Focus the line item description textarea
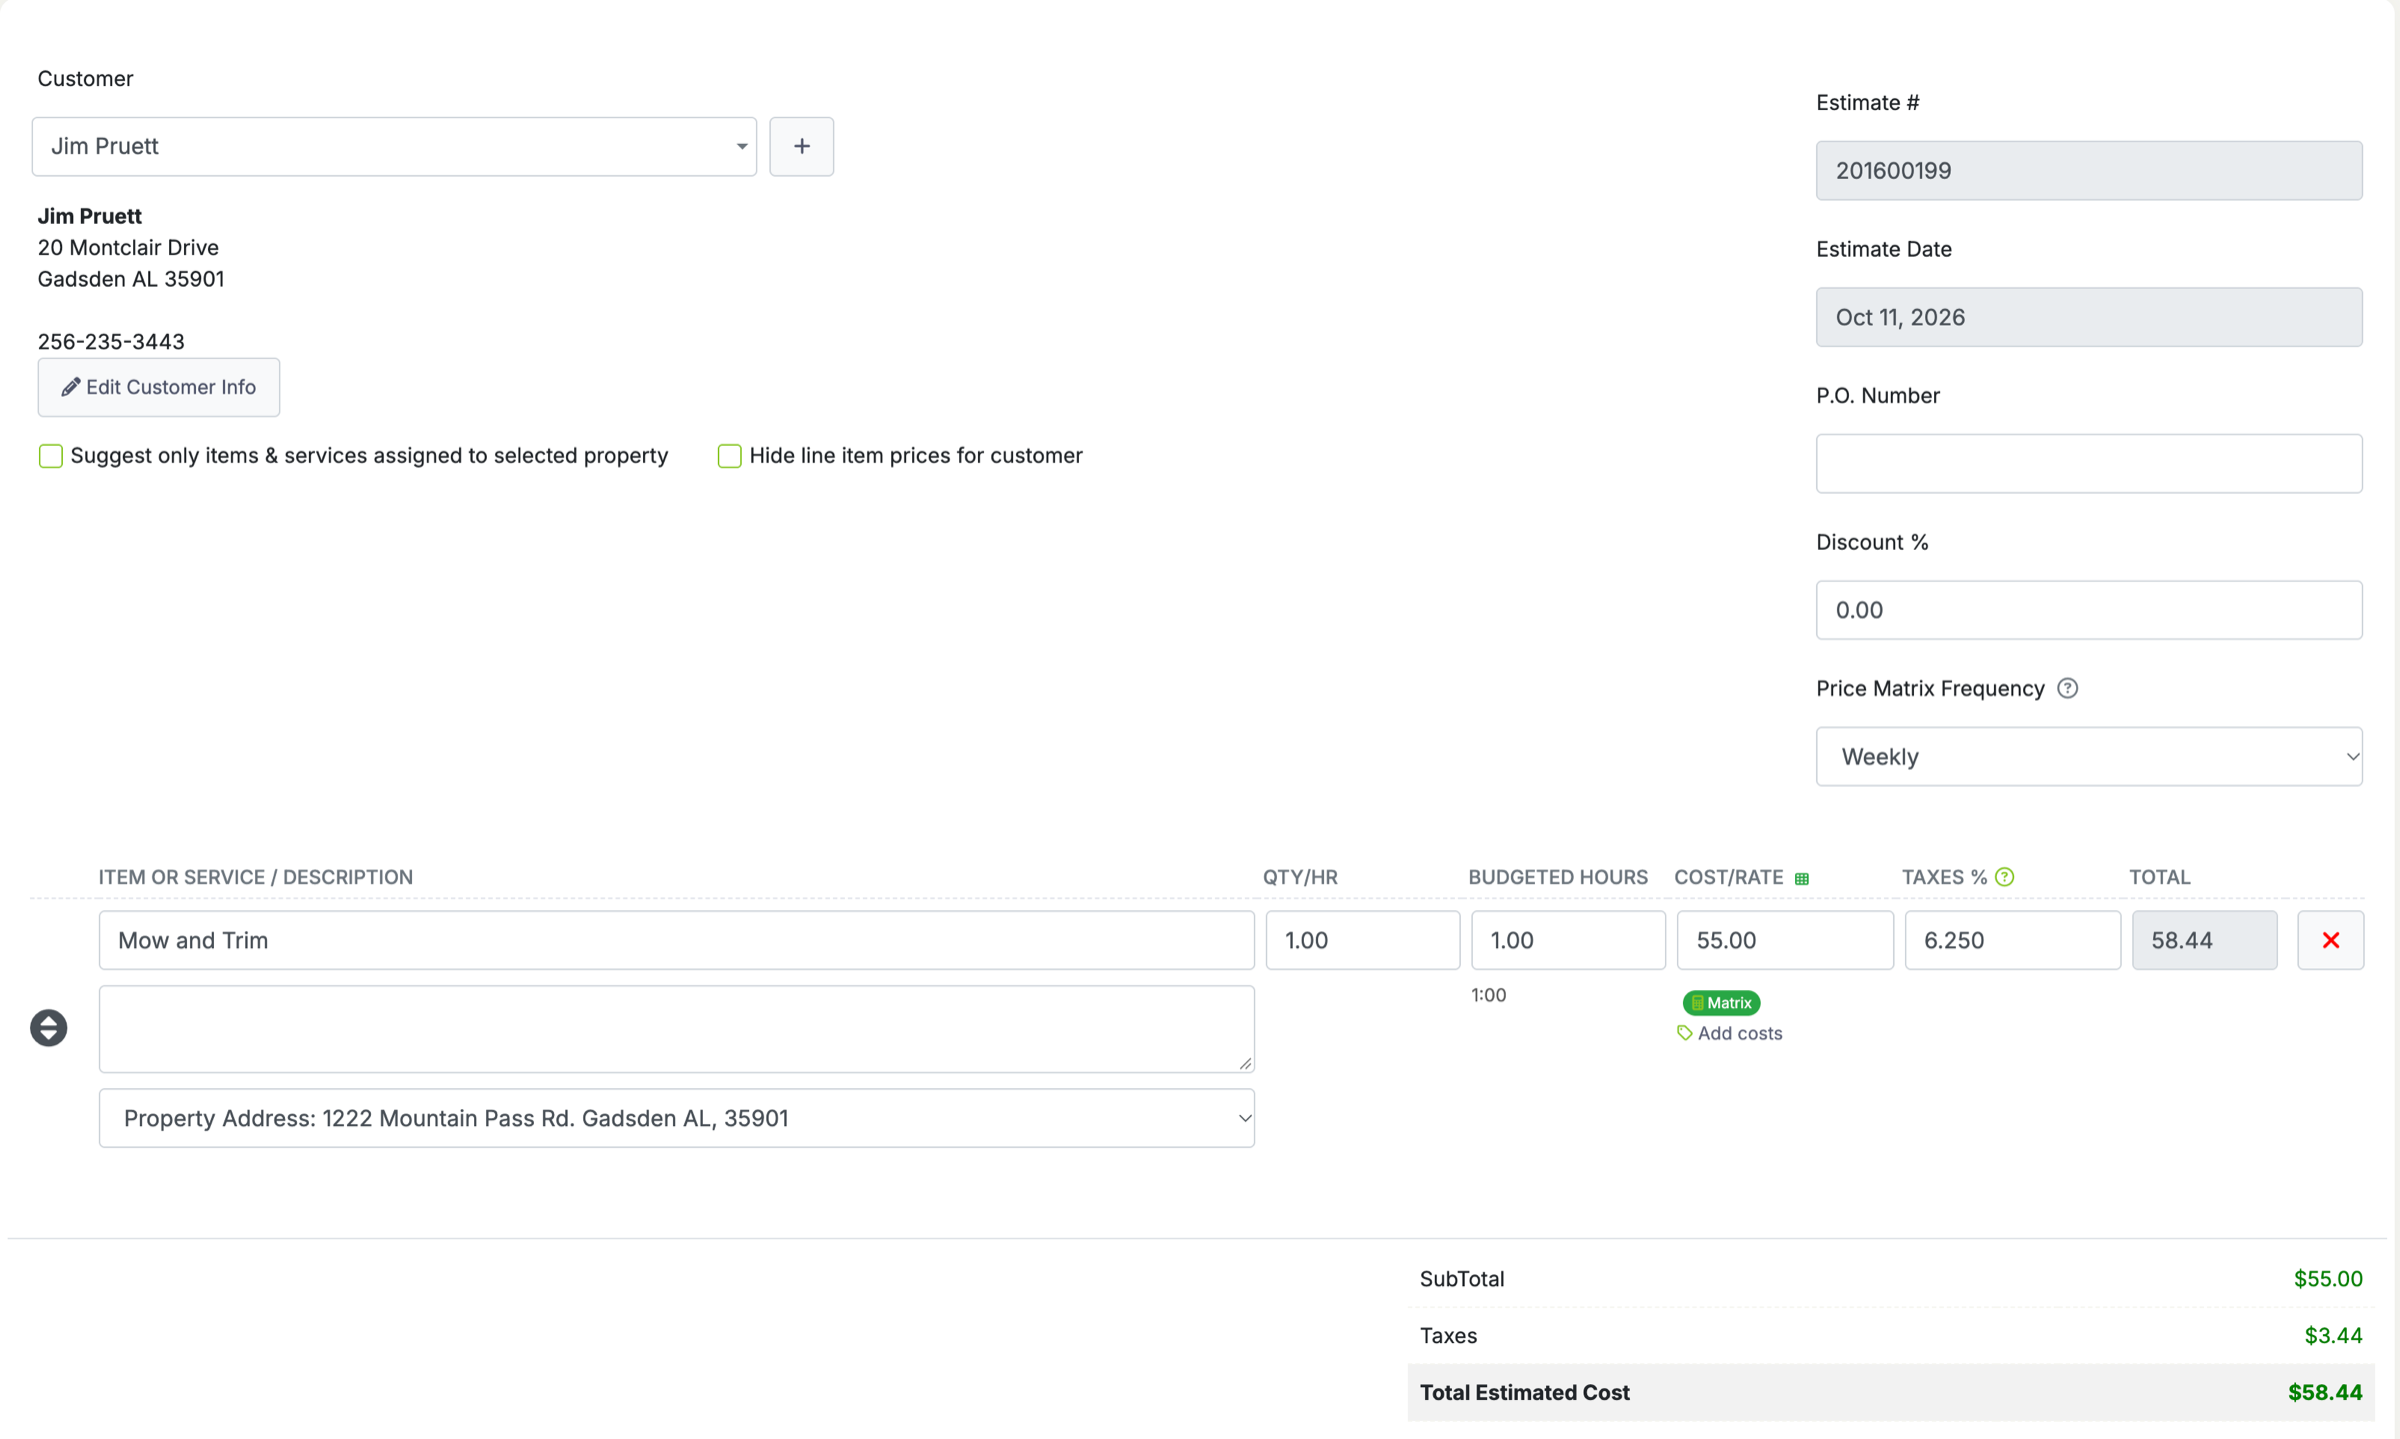The height and width of the screenshot is (1439, 2400). tap(677, 1029)
